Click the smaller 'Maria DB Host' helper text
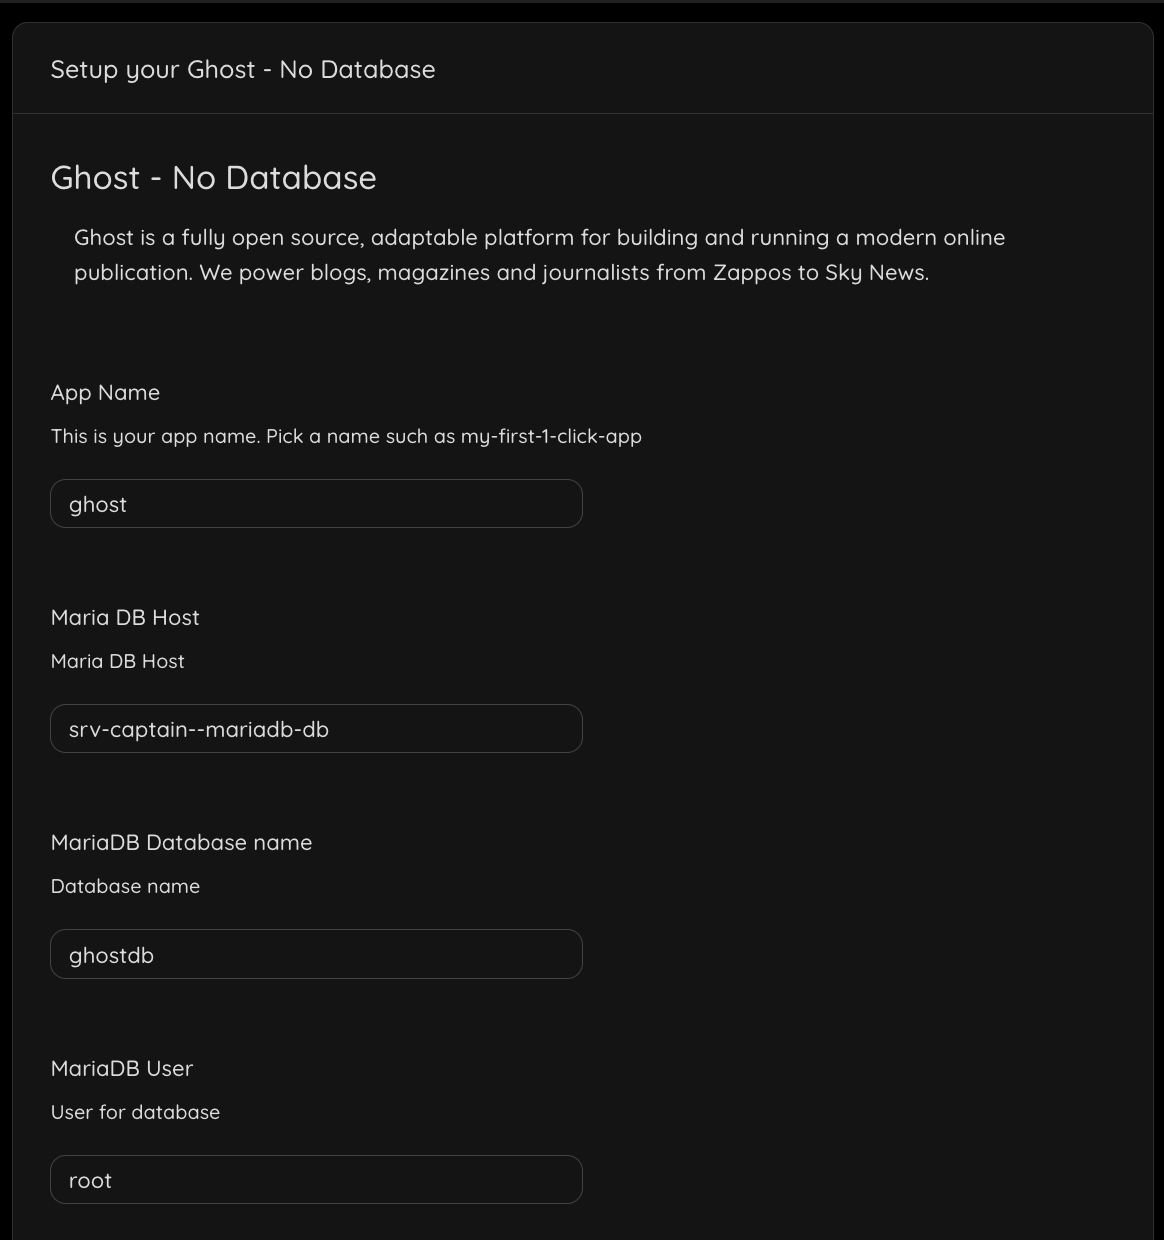This screenshot has width=1164, height=1240. pyautogui.click(x=117, y=662)
